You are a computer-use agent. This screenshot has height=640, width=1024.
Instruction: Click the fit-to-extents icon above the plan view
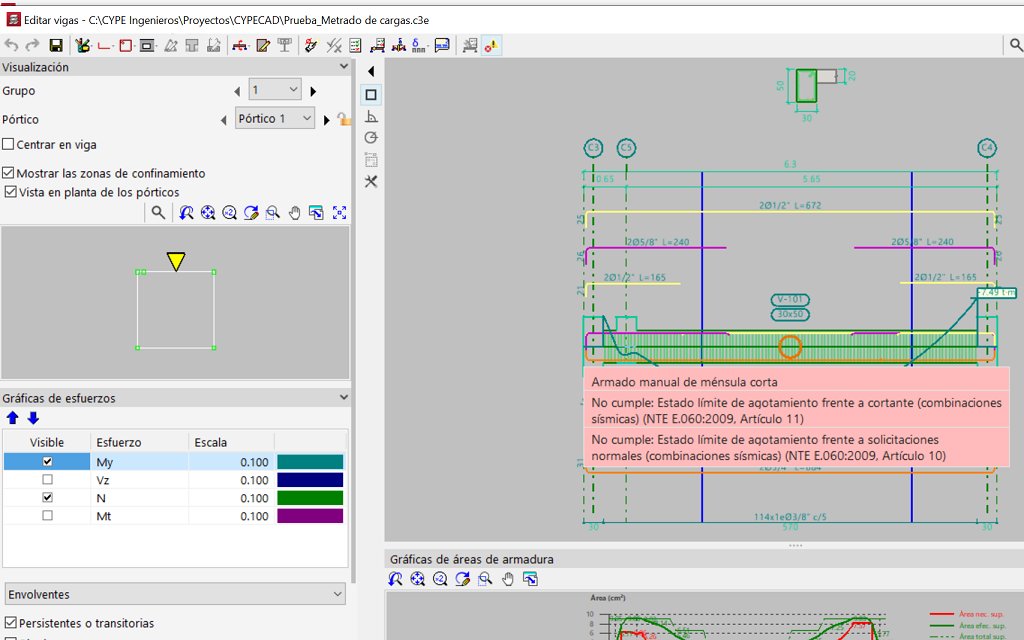click(x=340, y=212)
